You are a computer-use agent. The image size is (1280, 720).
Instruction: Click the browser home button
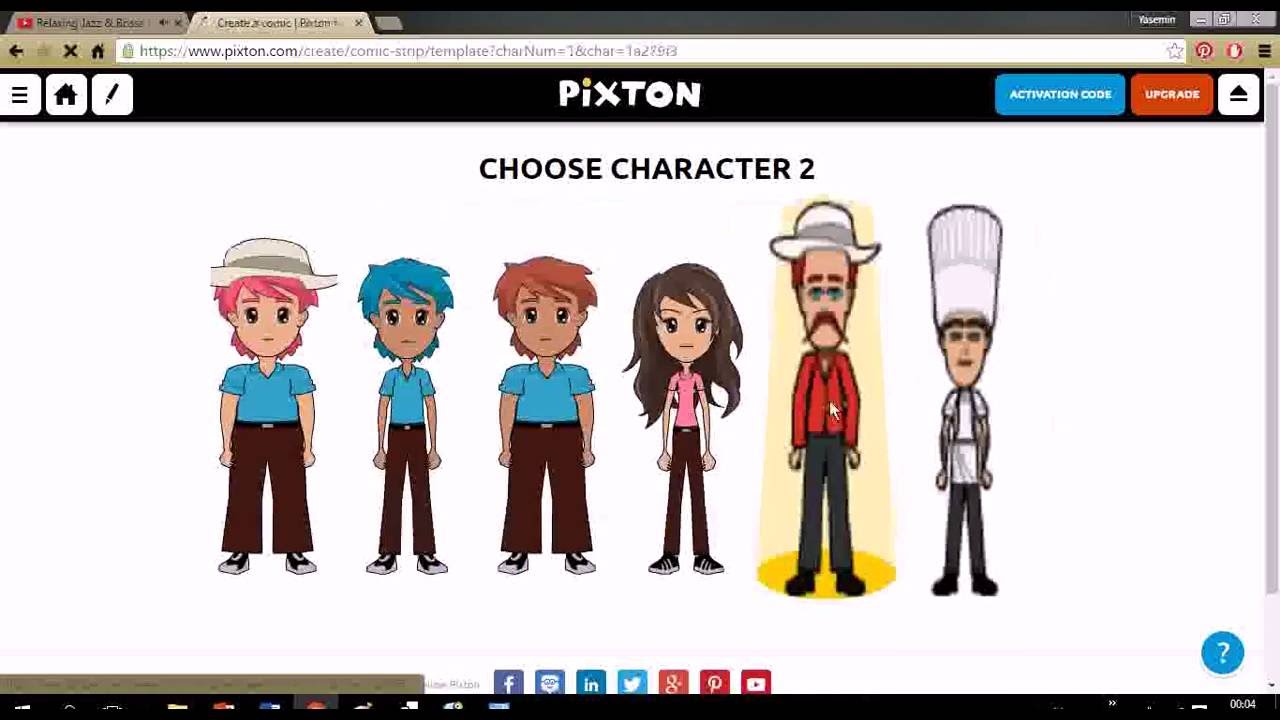tap(98, 51)
